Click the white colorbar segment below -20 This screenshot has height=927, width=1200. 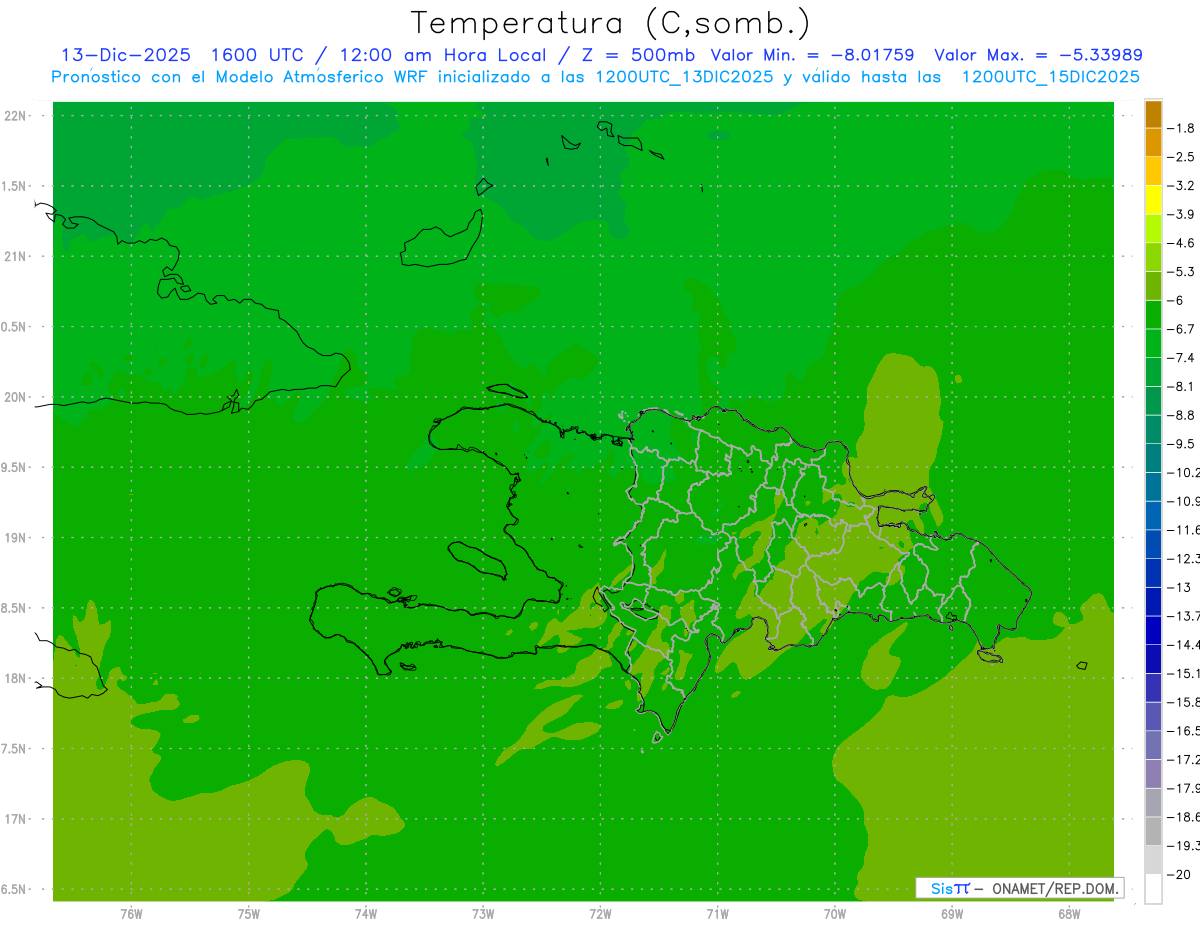tap(1153, 889)
